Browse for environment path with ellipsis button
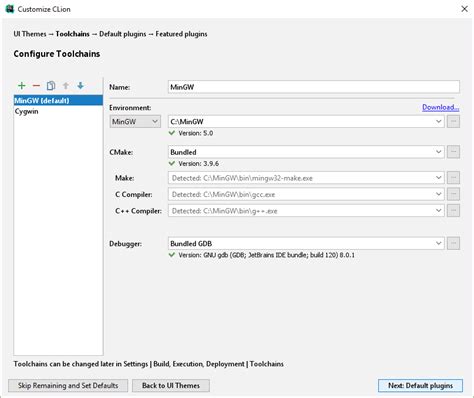The image size is (474, 398). 453,121
